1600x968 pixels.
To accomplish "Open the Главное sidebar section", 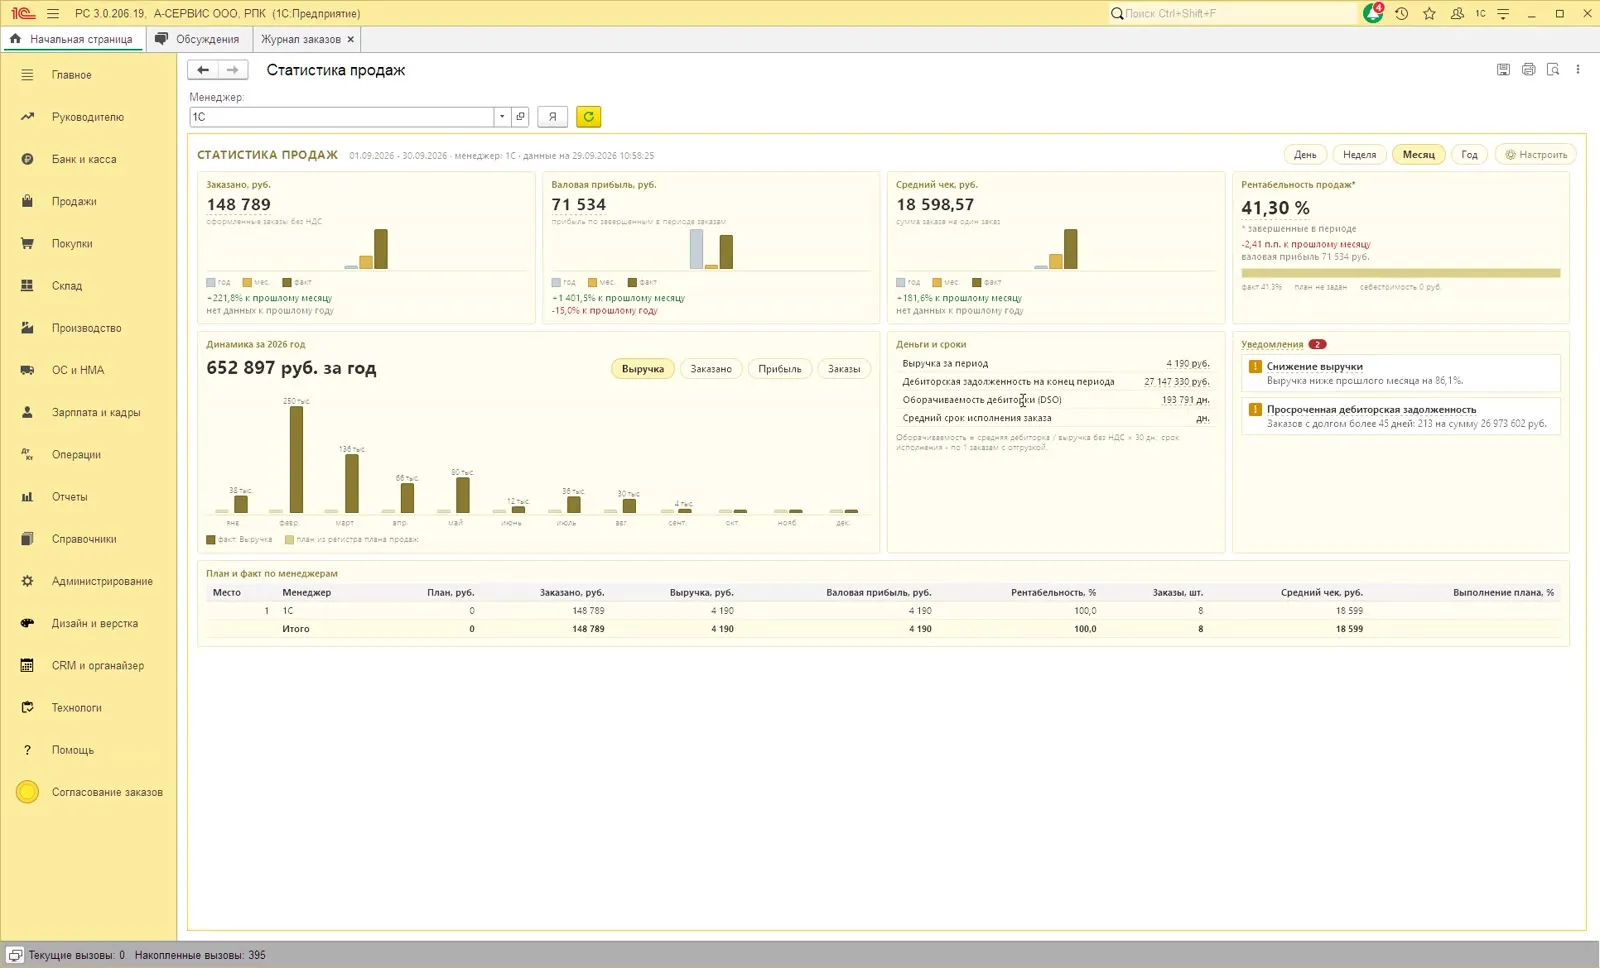I will coord(71,75).
